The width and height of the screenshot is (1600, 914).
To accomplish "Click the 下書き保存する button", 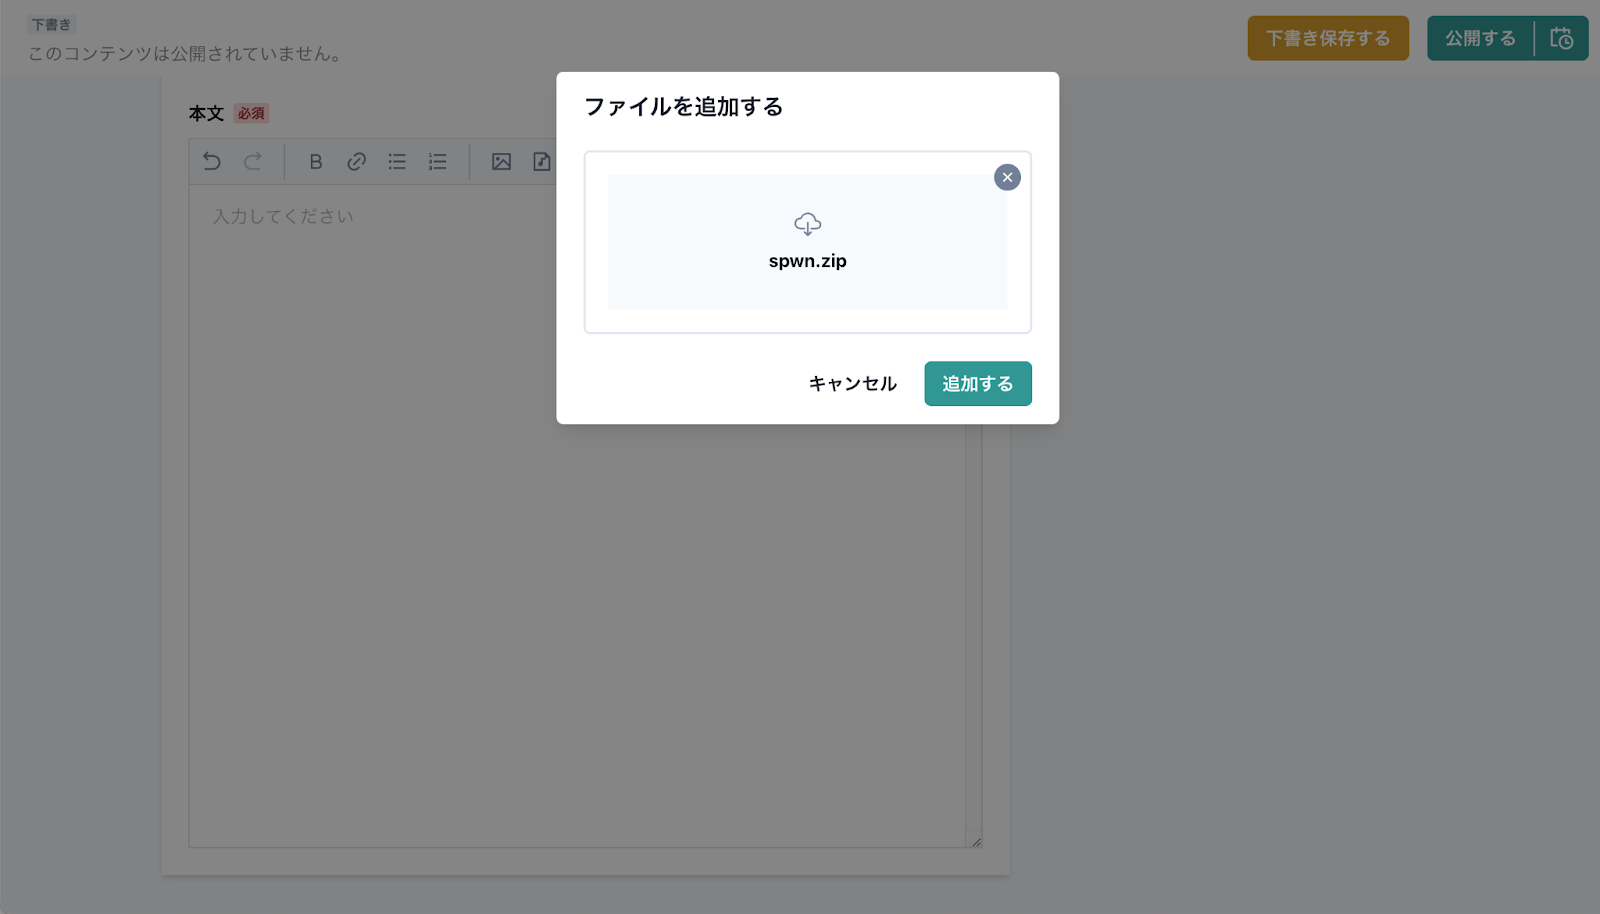I will click(1327, 38).
